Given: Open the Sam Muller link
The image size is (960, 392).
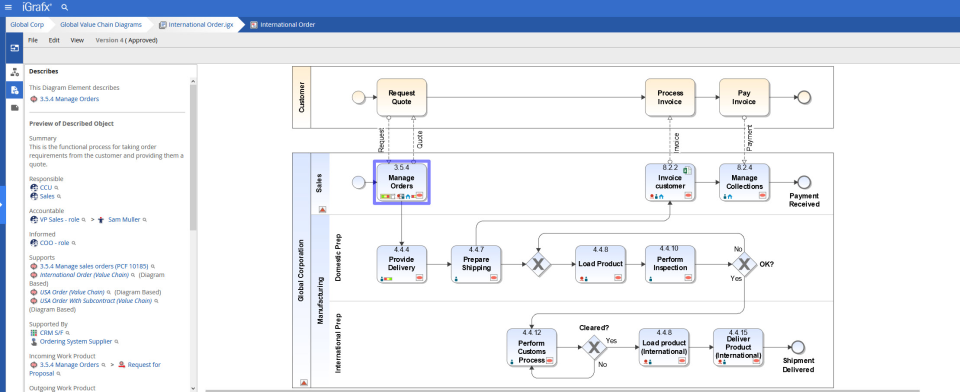Looking at the screenshot, I should click(124, 219).
